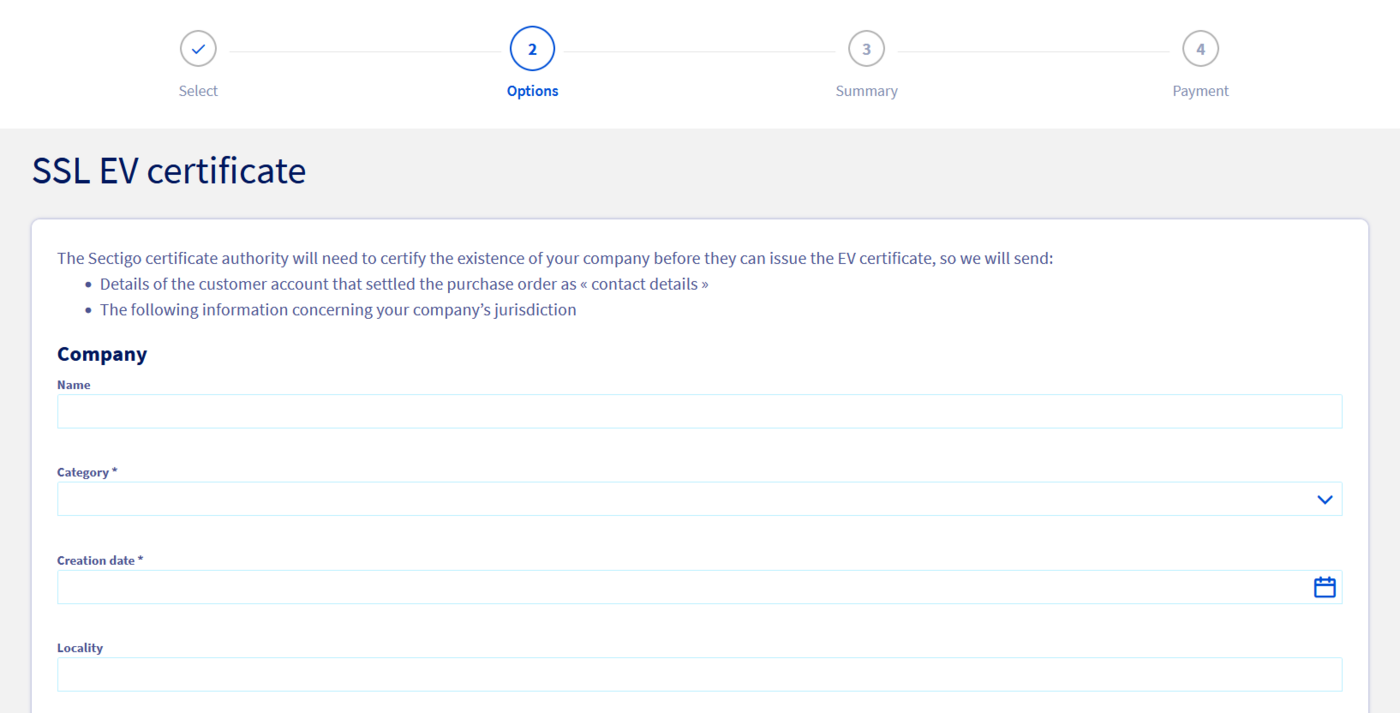Open the calendar picker for Creation date
The height and width of the screenshot is (713, 1400).
(x=1324, y=586)
